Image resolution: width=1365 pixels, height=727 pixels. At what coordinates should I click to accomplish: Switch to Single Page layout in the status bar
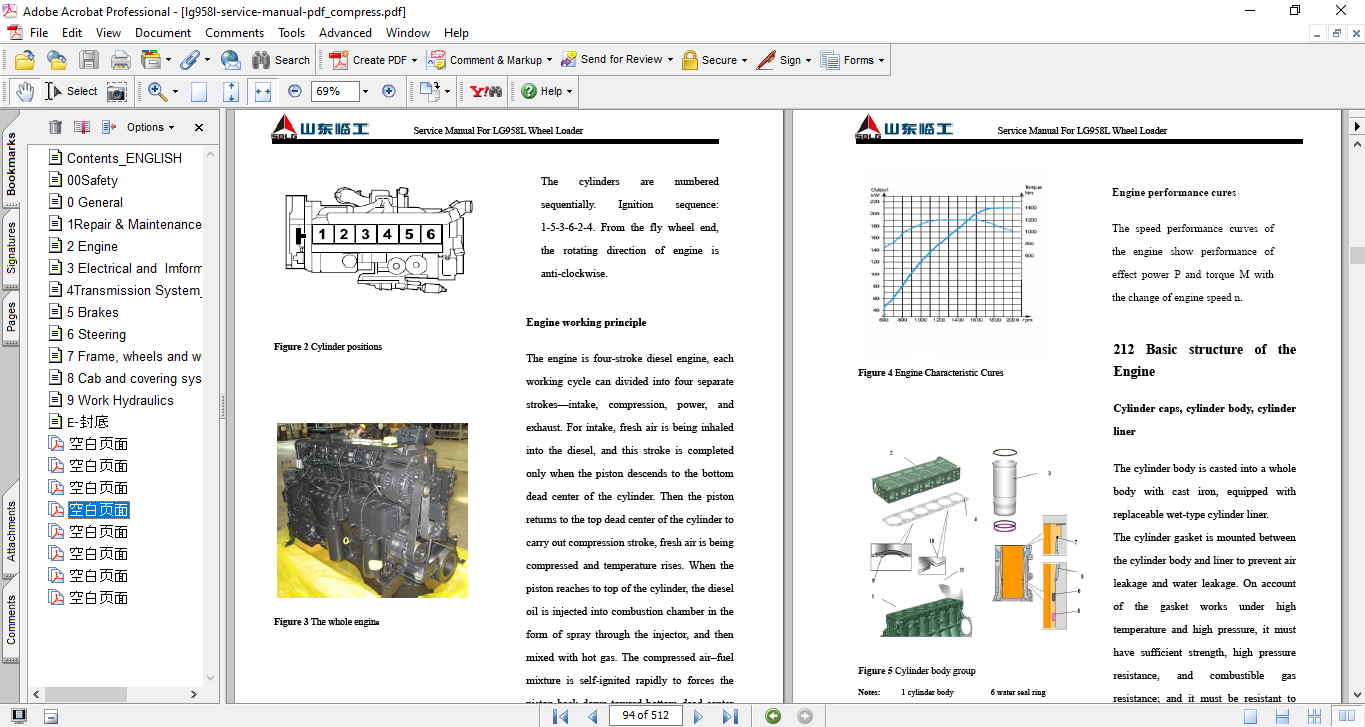1250,716
